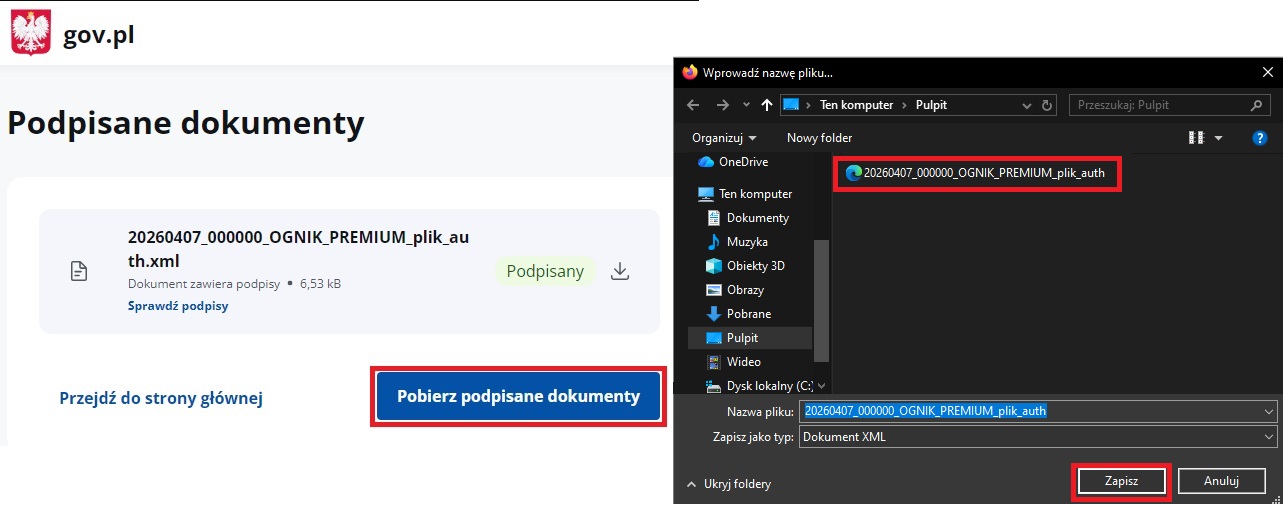This screenshot has width=1284, height=505.
Task: Click the Przeszukaj: Pulpit search field
Action: tap(1160, 105)
